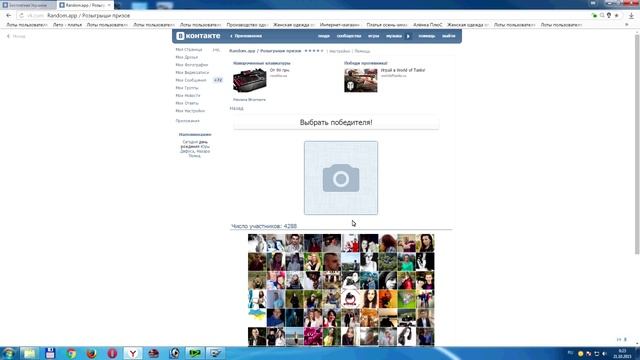Open the Opera browser icon on taskbar

(112, 353)
